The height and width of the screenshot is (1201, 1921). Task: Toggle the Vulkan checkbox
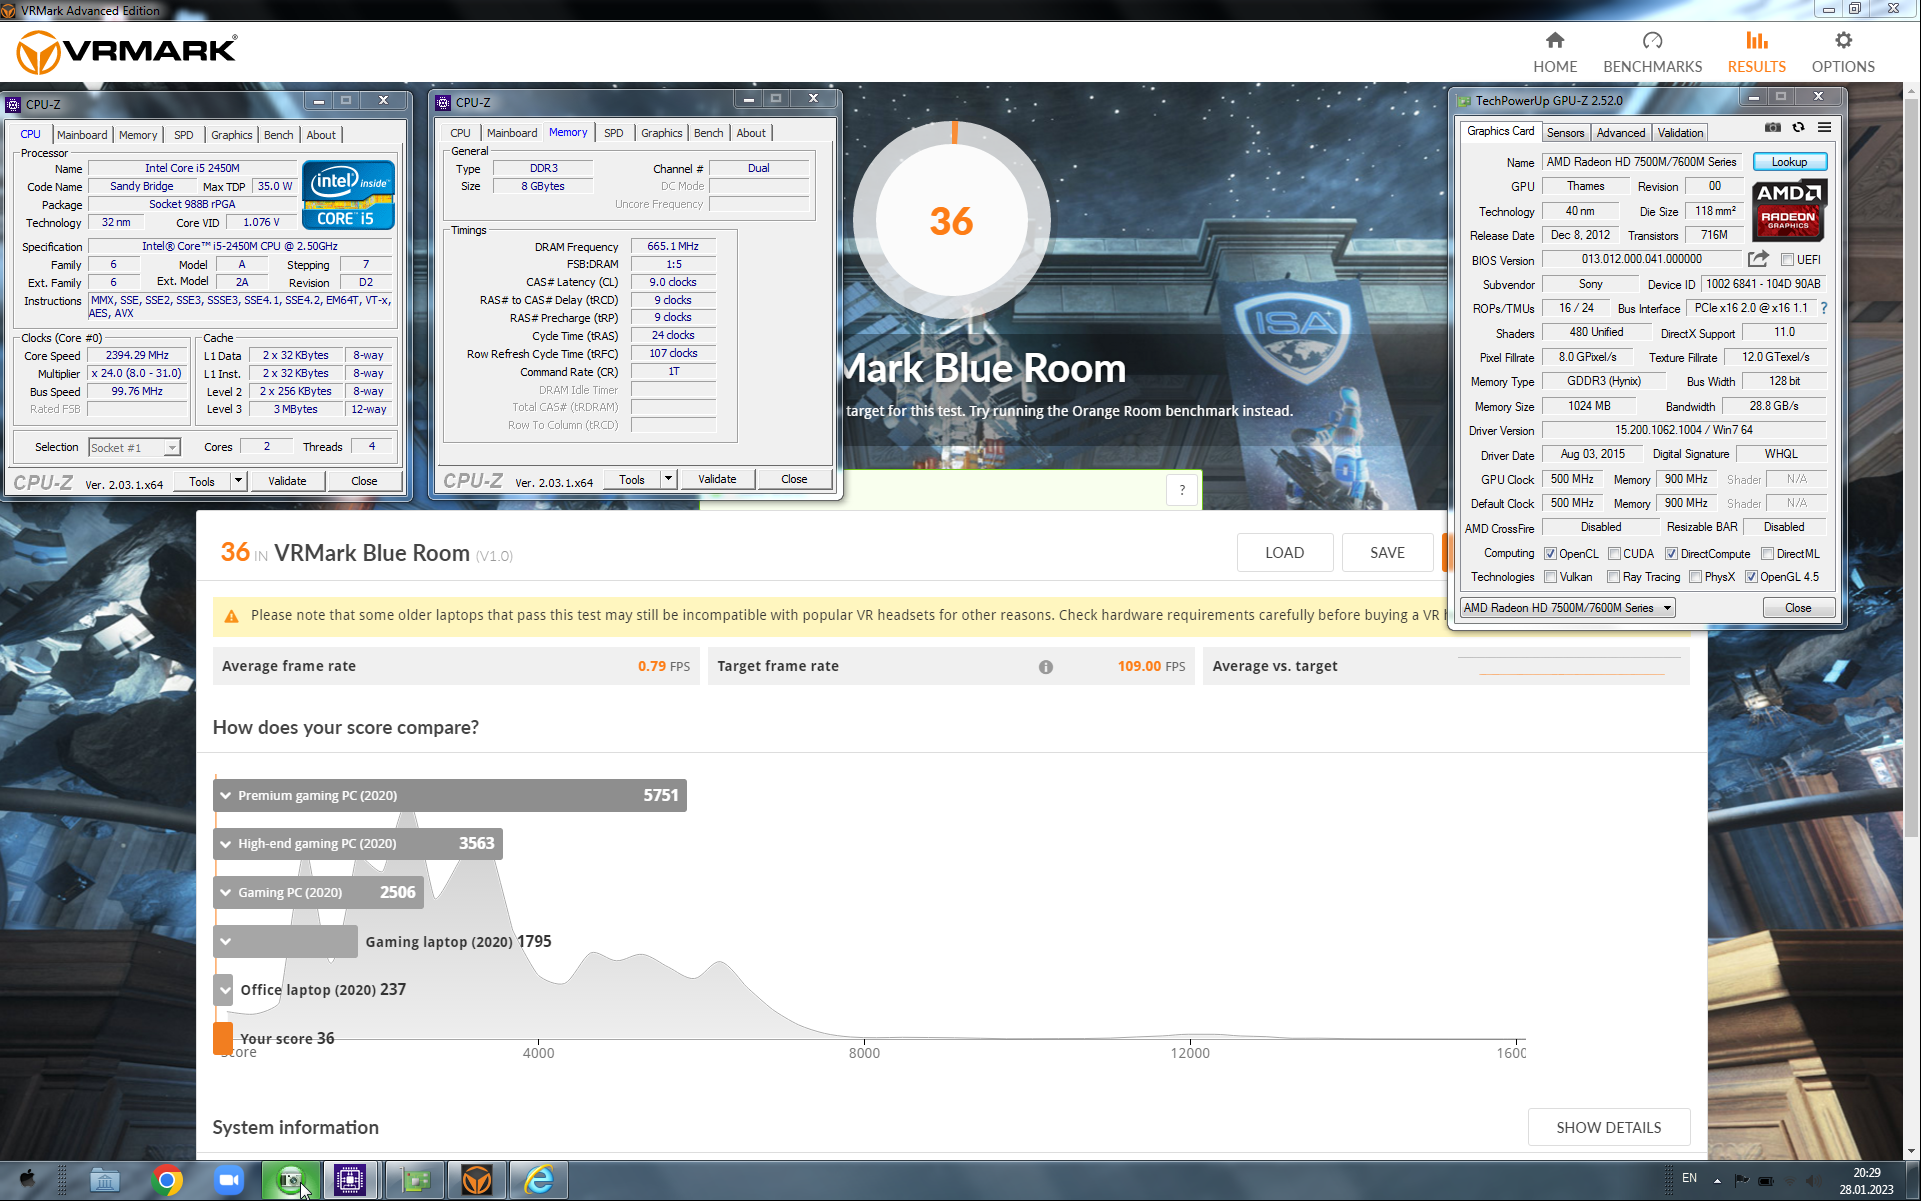coord(1550,577)
